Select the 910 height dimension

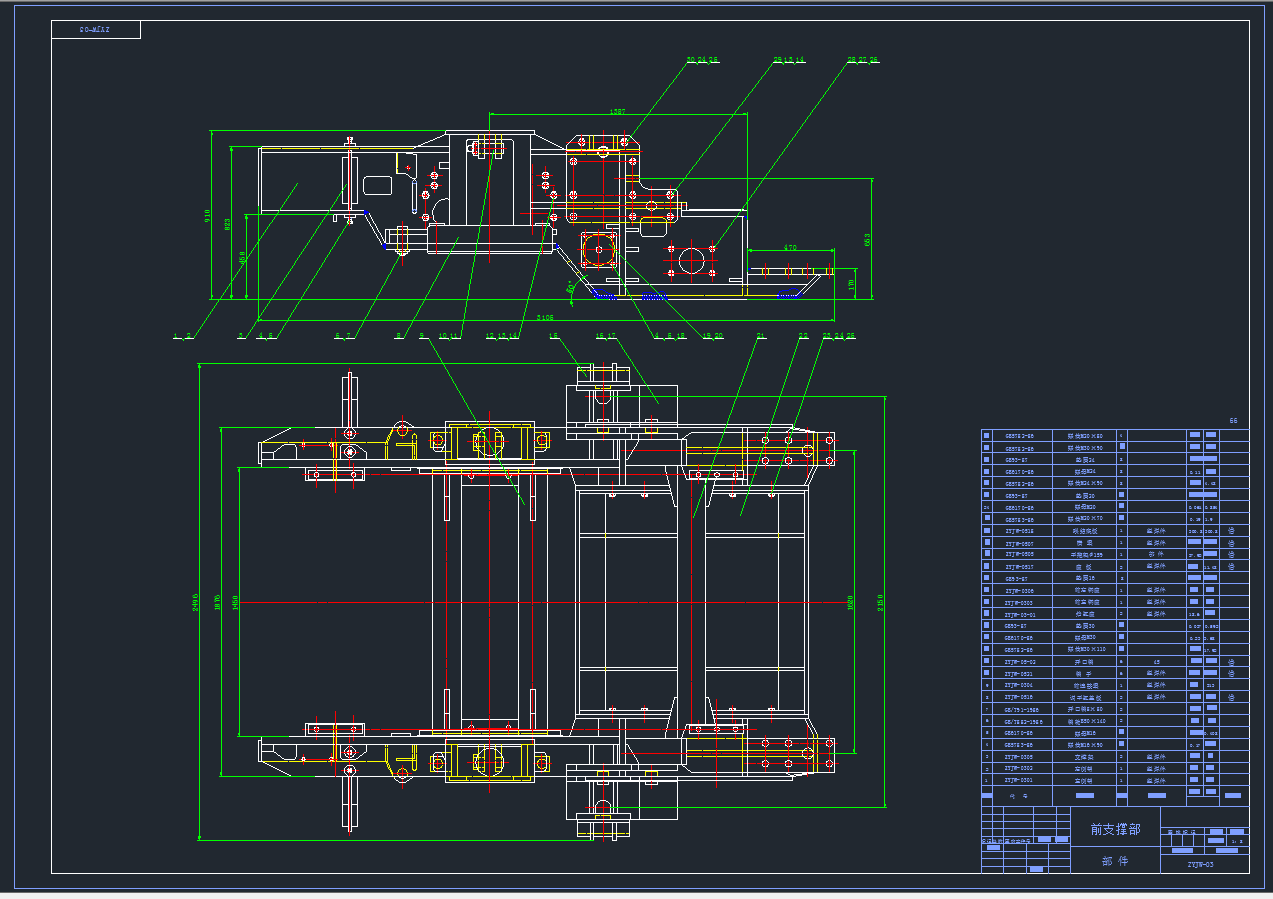[x=207, y=214]
